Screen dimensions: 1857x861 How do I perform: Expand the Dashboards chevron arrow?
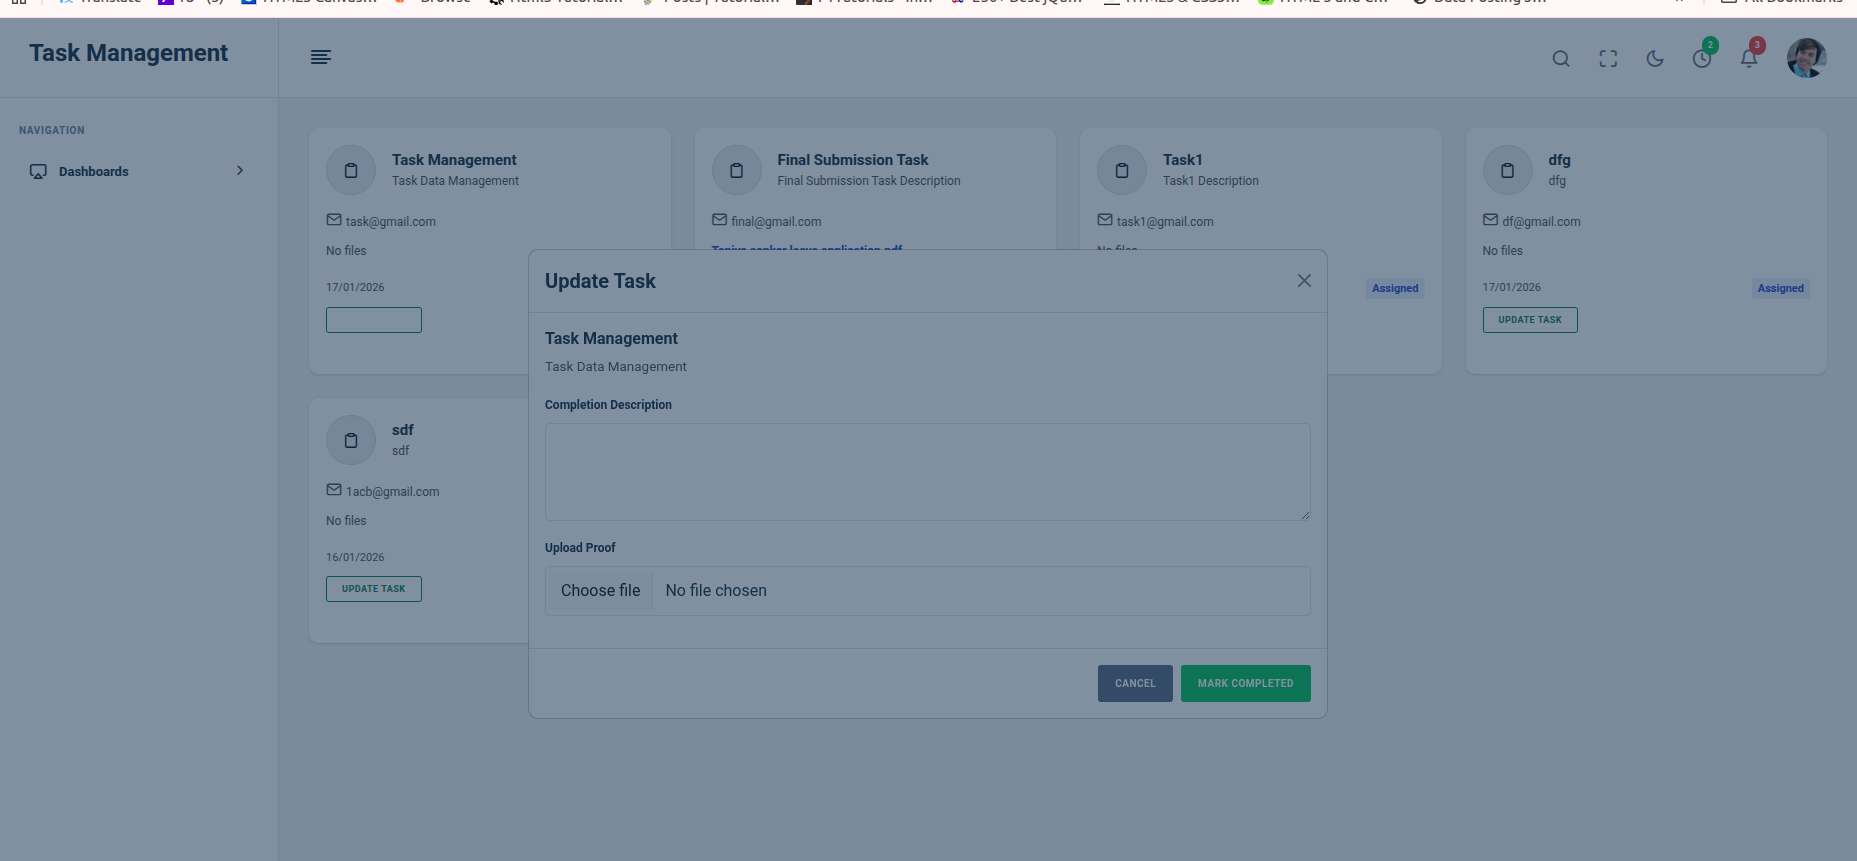240,171
